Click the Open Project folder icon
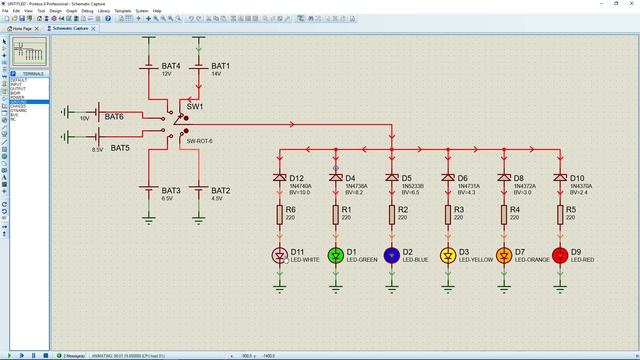Viewport: 640px width, 360px height. click(14, 19)
